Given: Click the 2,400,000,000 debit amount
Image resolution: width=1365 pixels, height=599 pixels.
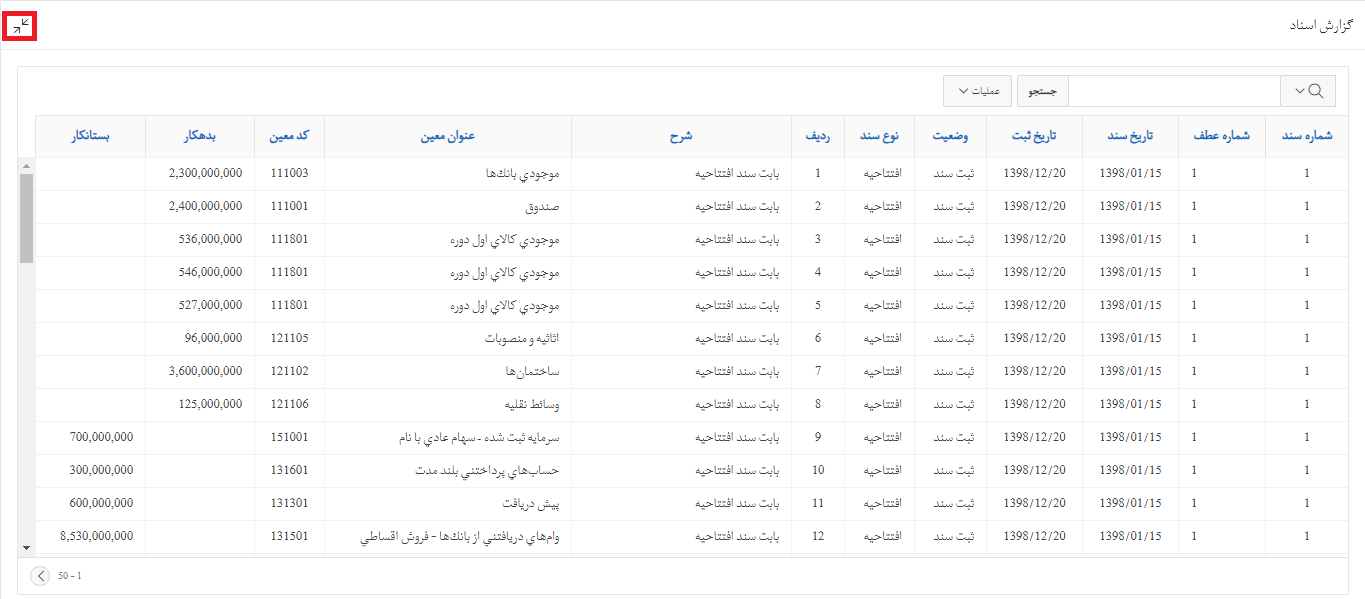Looking at the screenshot, I should click(205, 206).
